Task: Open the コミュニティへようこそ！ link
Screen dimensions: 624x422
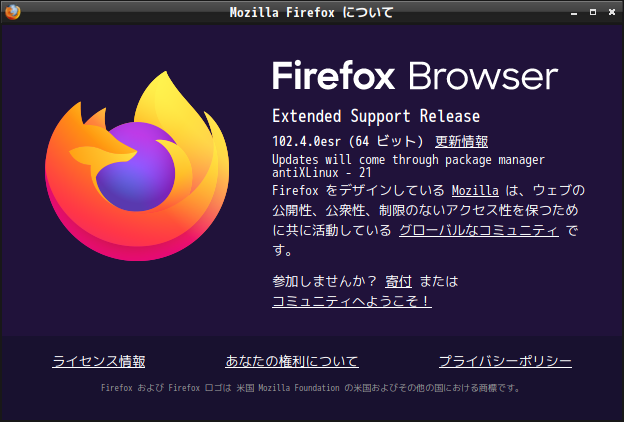Action: 352,301
